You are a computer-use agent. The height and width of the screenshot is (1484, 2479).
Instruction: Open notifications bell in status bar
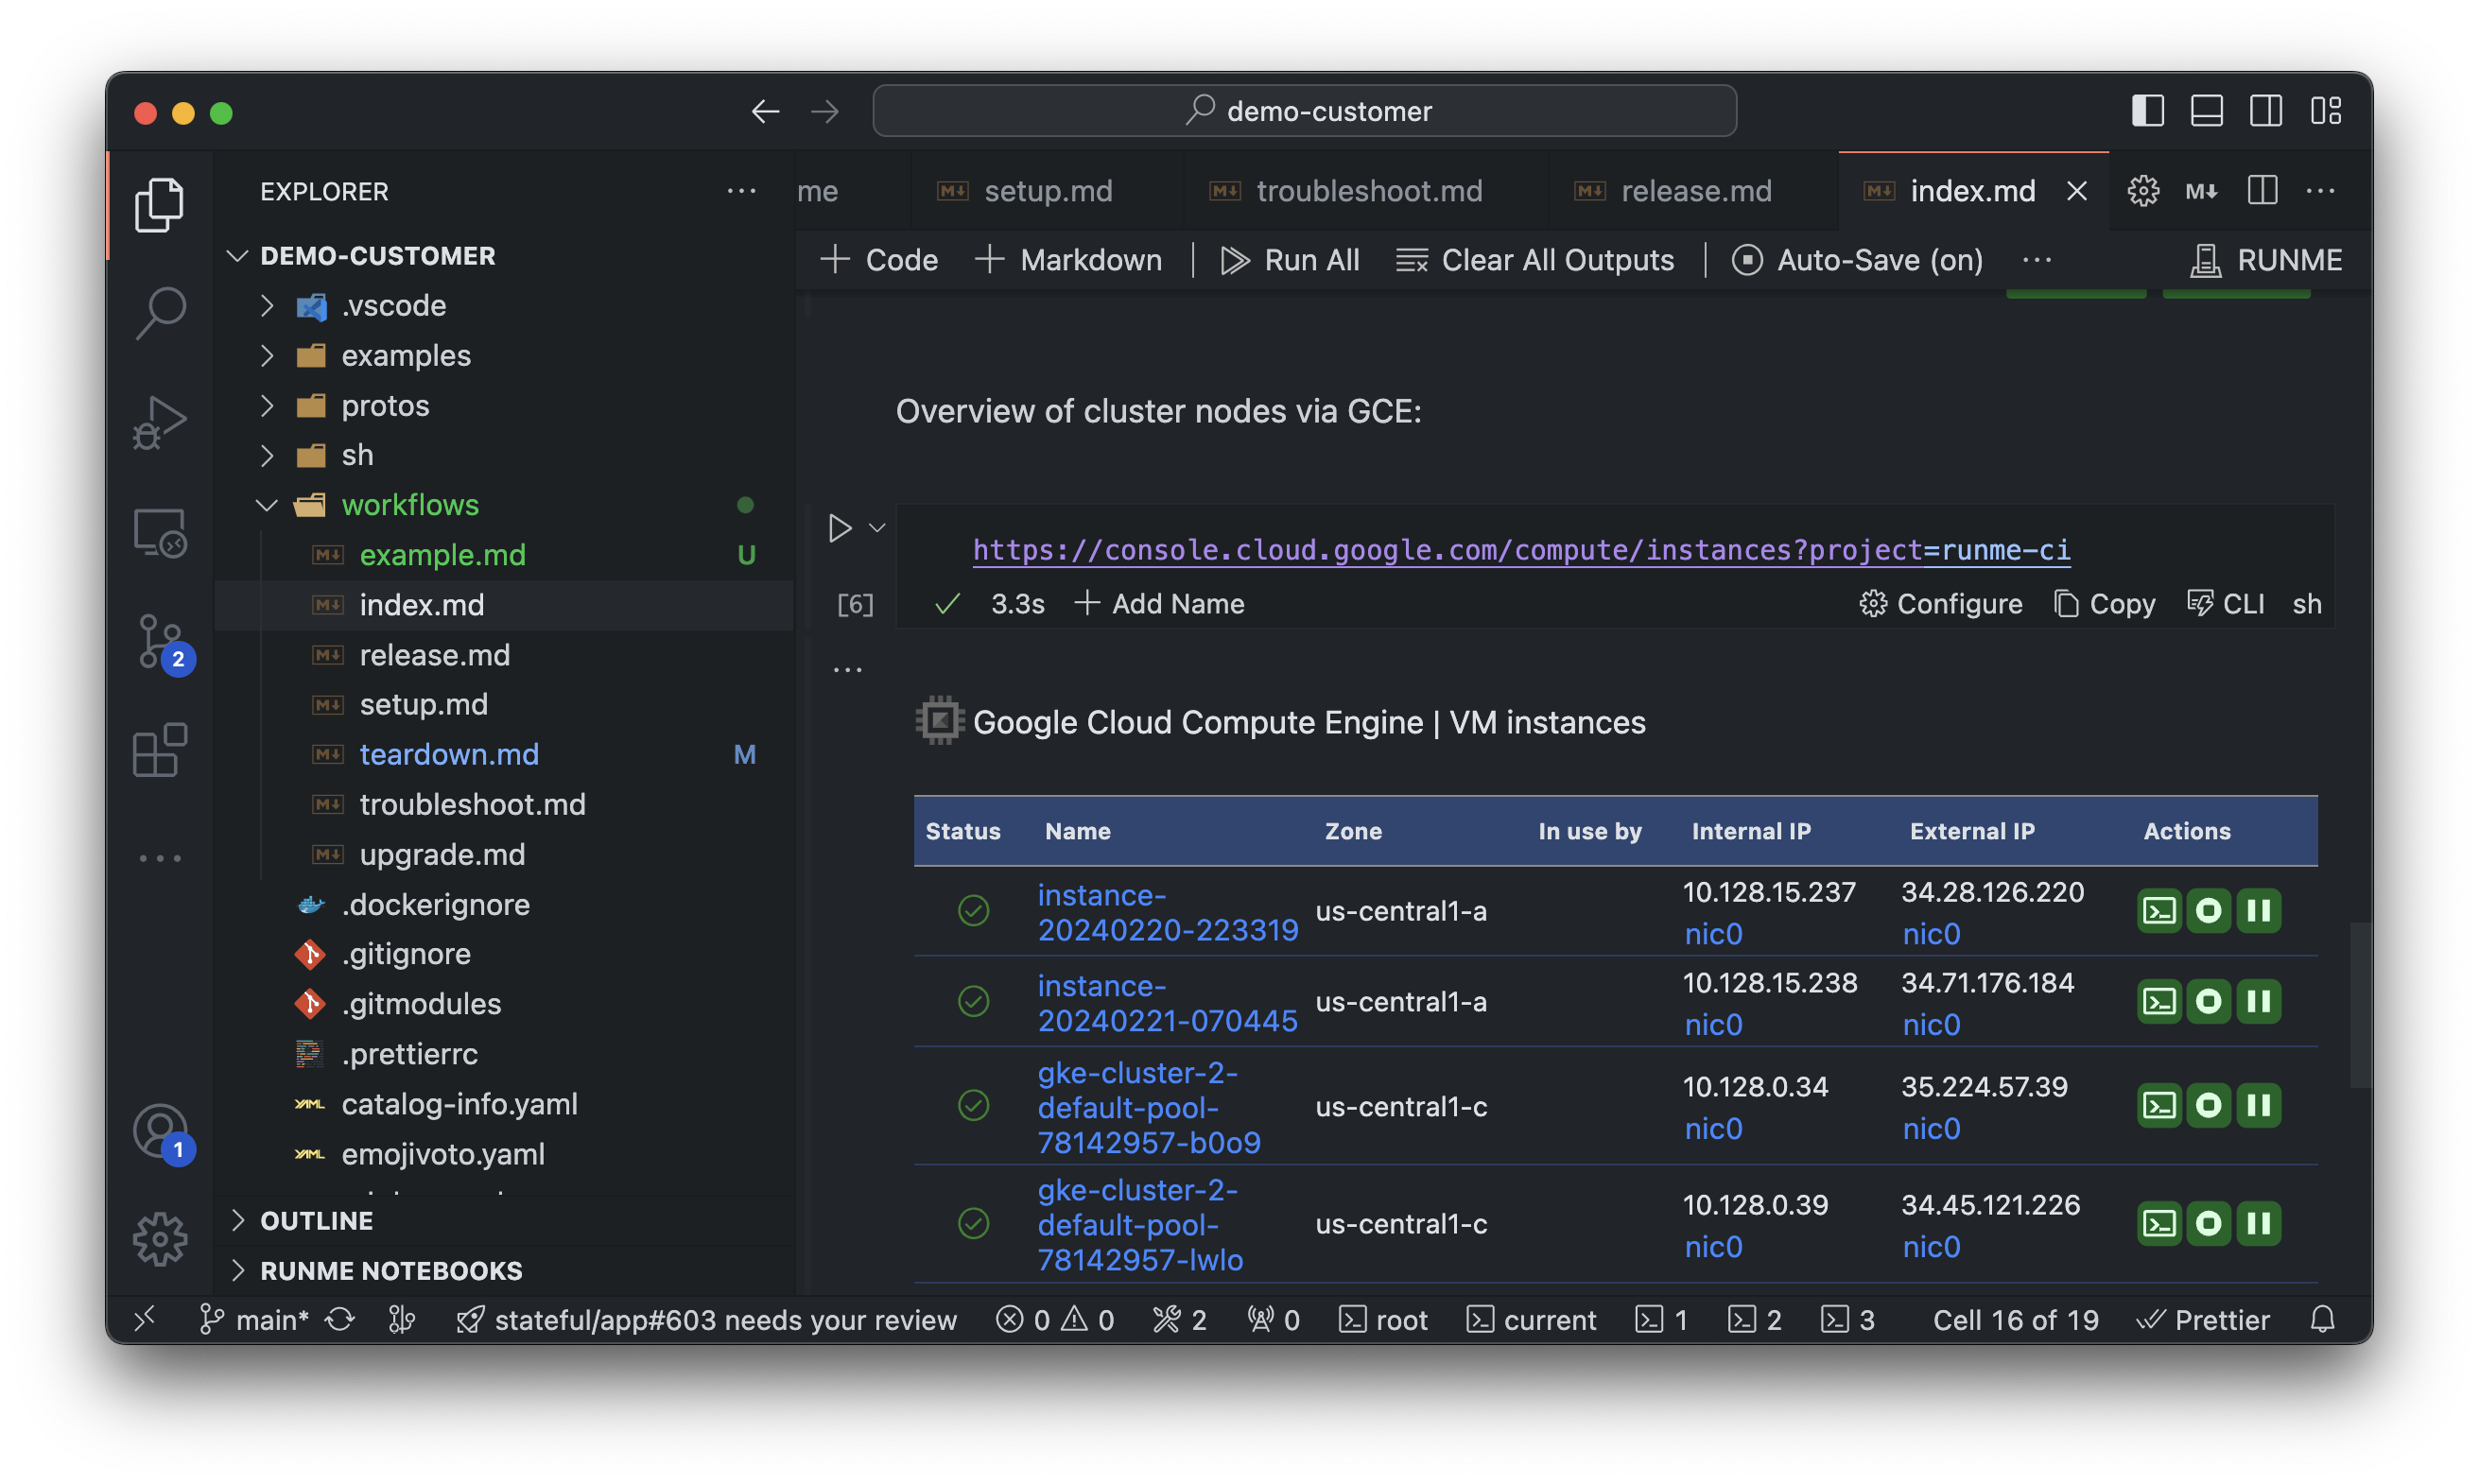coord(2322,1320)
